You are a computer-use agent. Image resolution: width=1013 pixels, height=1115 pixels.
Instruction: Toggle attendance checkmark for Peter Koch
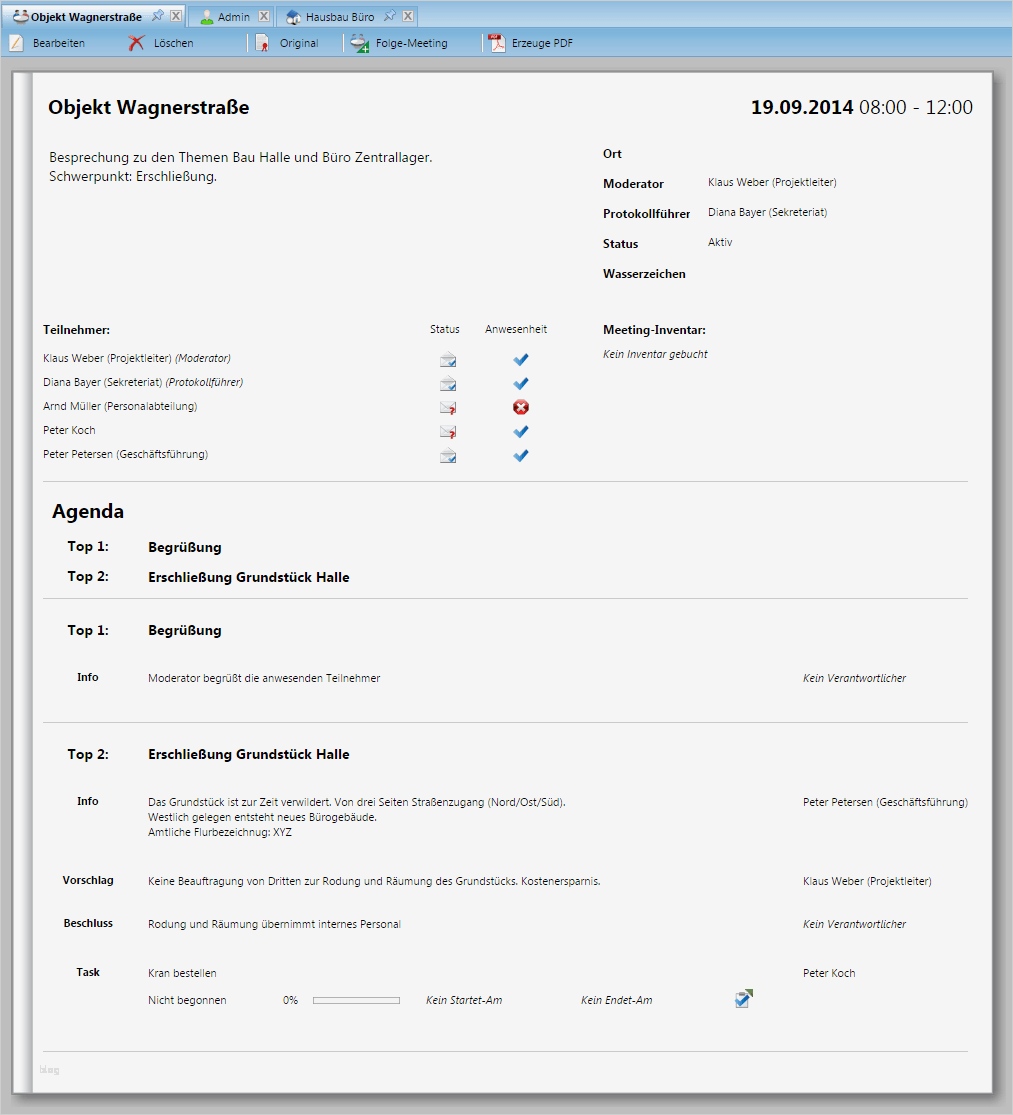click(520, 431)
